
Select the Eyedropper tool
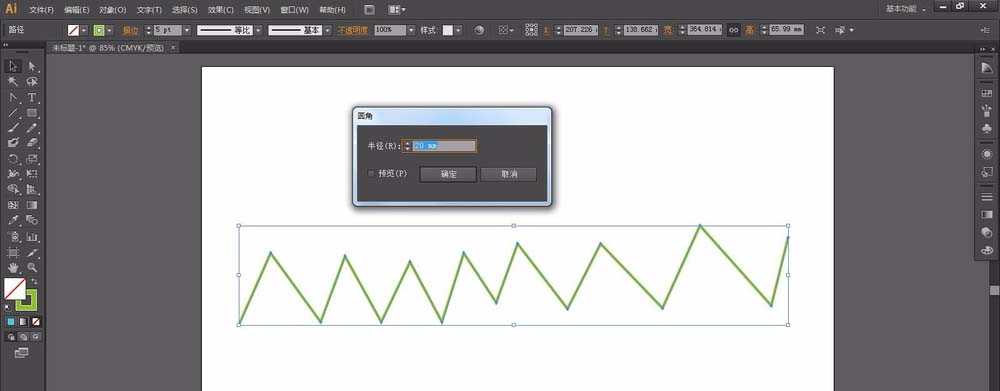pyautogui.click(x=13, y=221)
